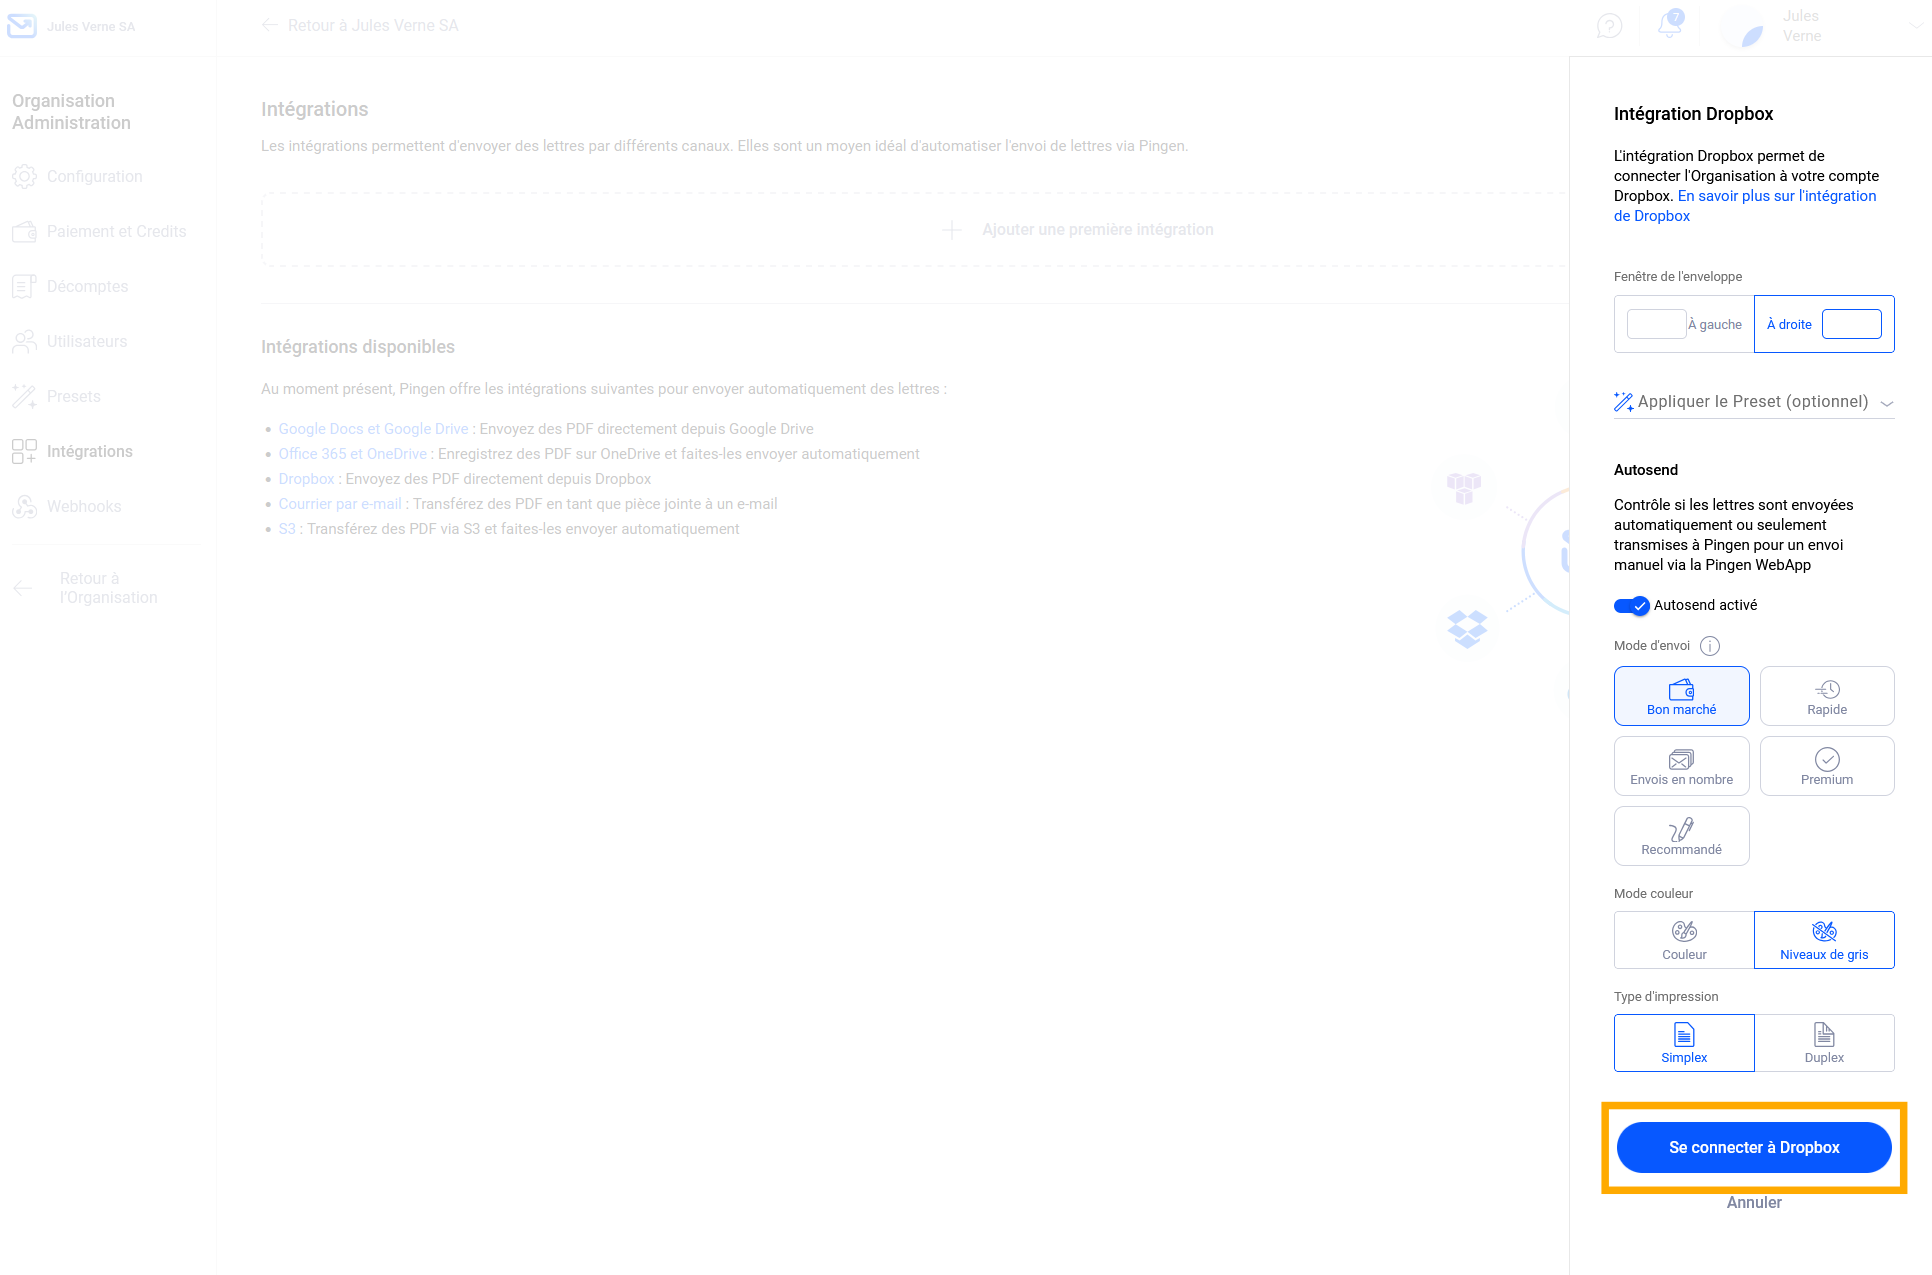Choose the Couleur color mode
Image resolution: width=1932 pixels, height=1275 pixels.
coord(1684,940)
